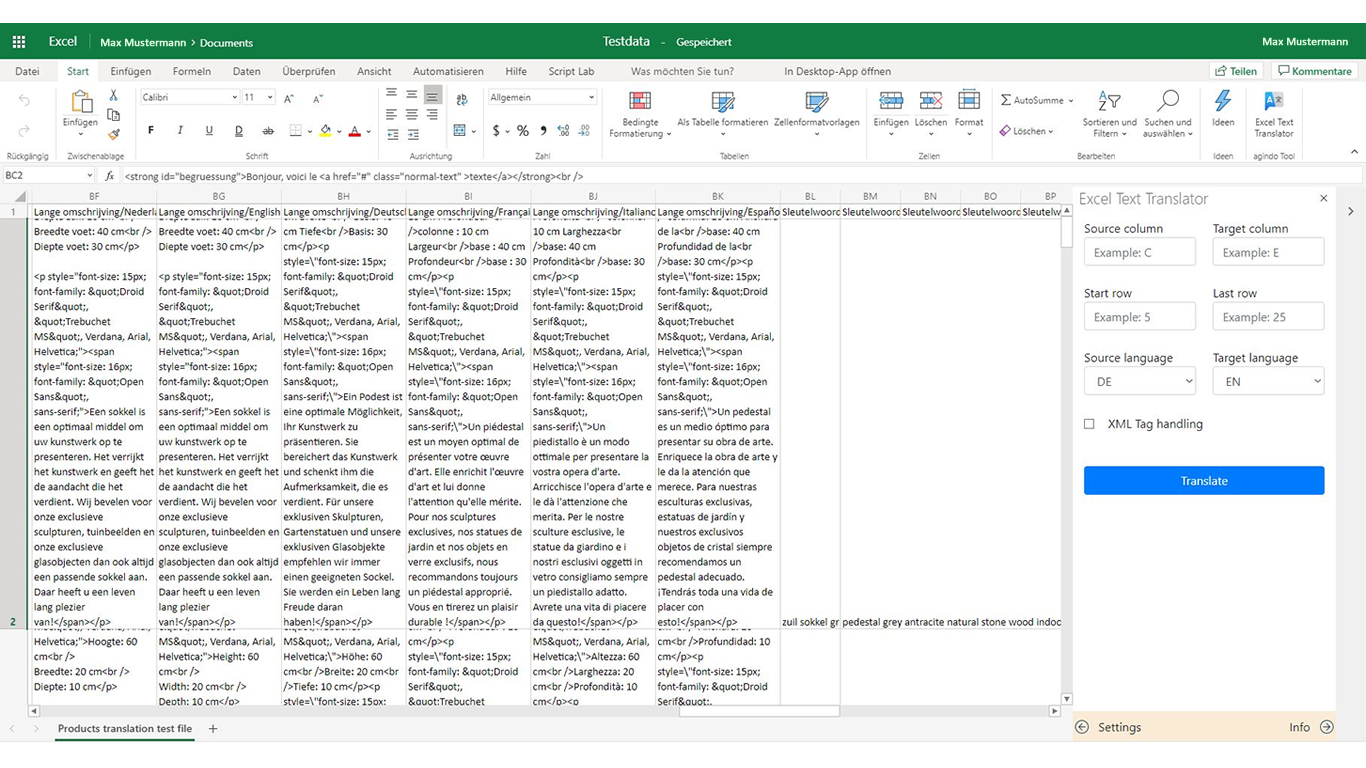
Task: Click the Last row input field
Action: coord(1268,317)
